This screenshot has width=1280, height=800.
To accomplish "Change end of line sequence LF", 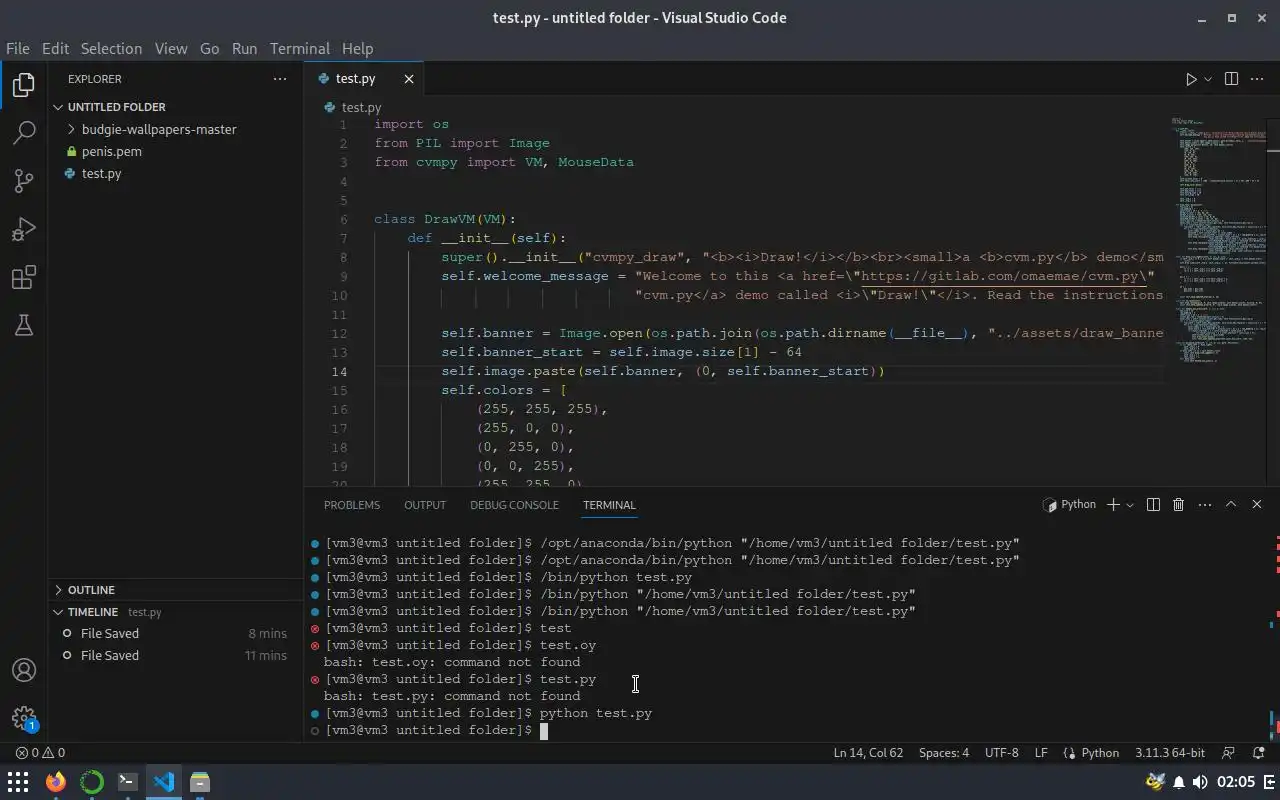I will point(1041,753).
